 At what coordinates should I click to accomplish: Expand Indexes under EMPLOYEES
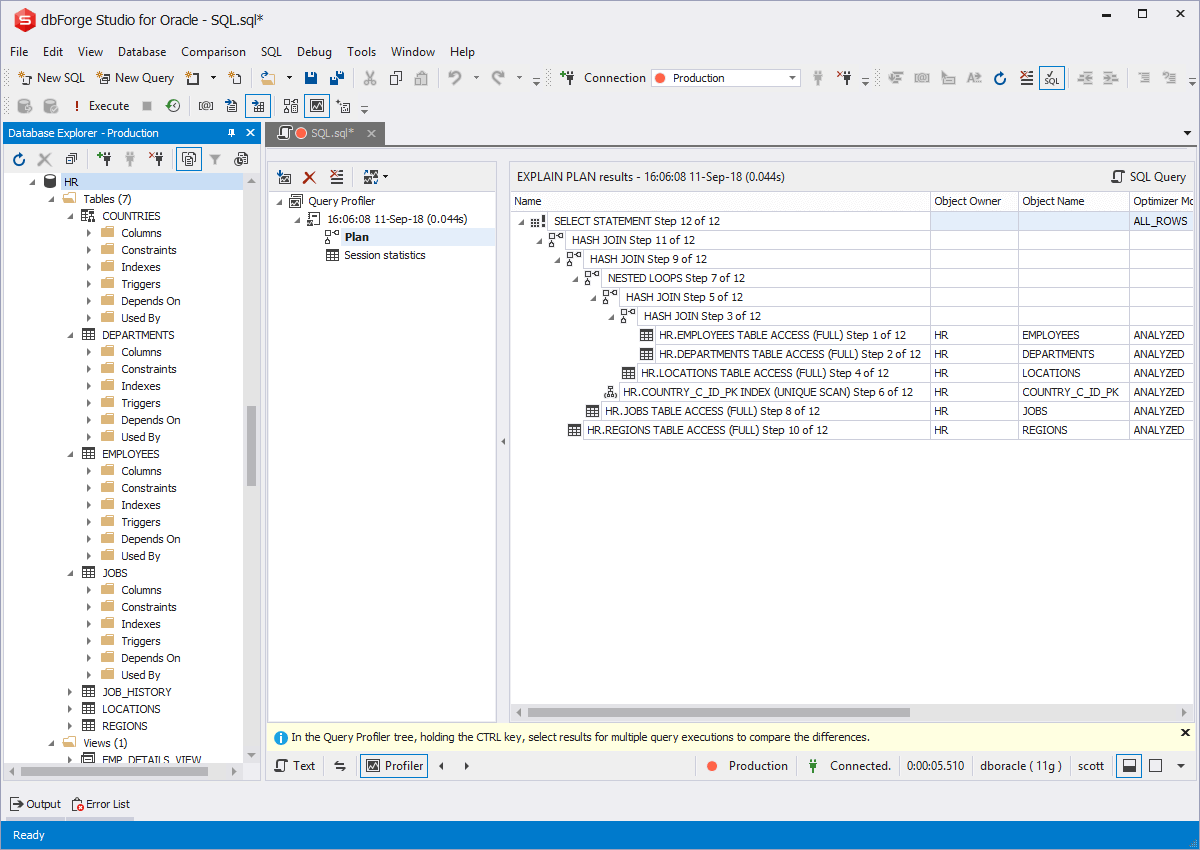(x=89, y=505)
